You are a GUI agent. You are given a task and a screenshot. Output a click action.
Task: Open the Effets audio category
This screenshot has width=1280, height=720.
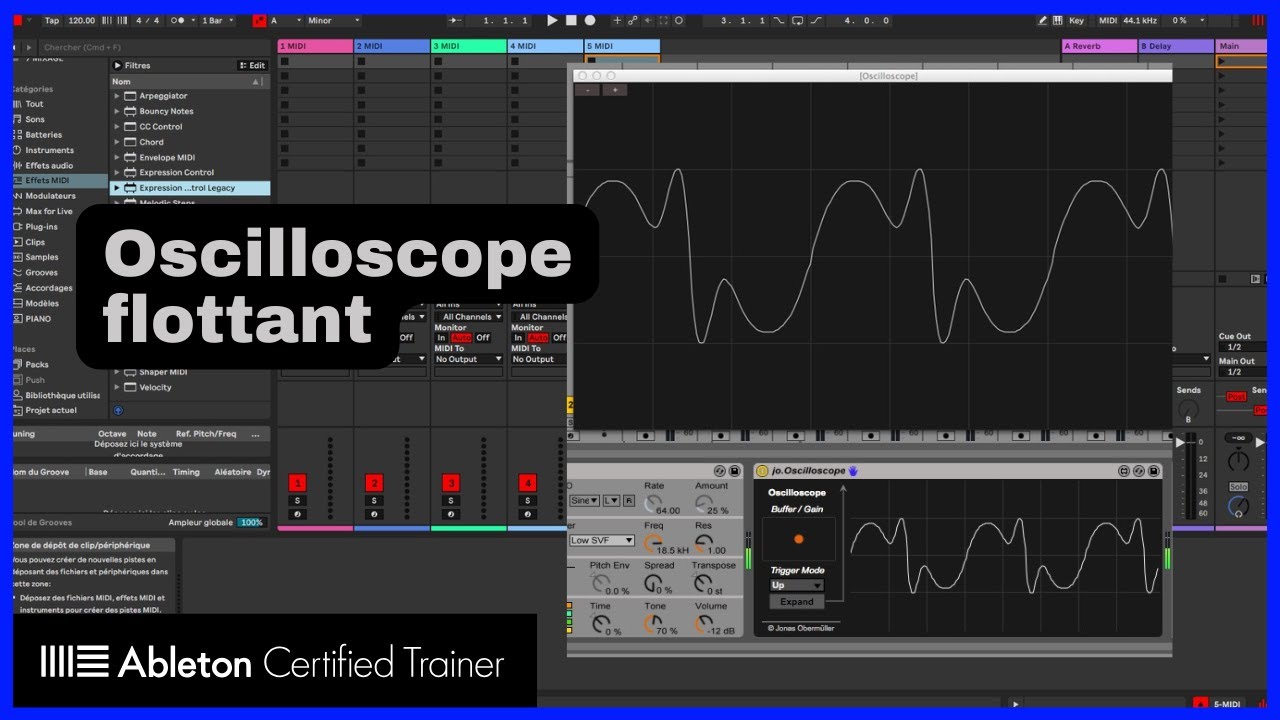point(49,166)
